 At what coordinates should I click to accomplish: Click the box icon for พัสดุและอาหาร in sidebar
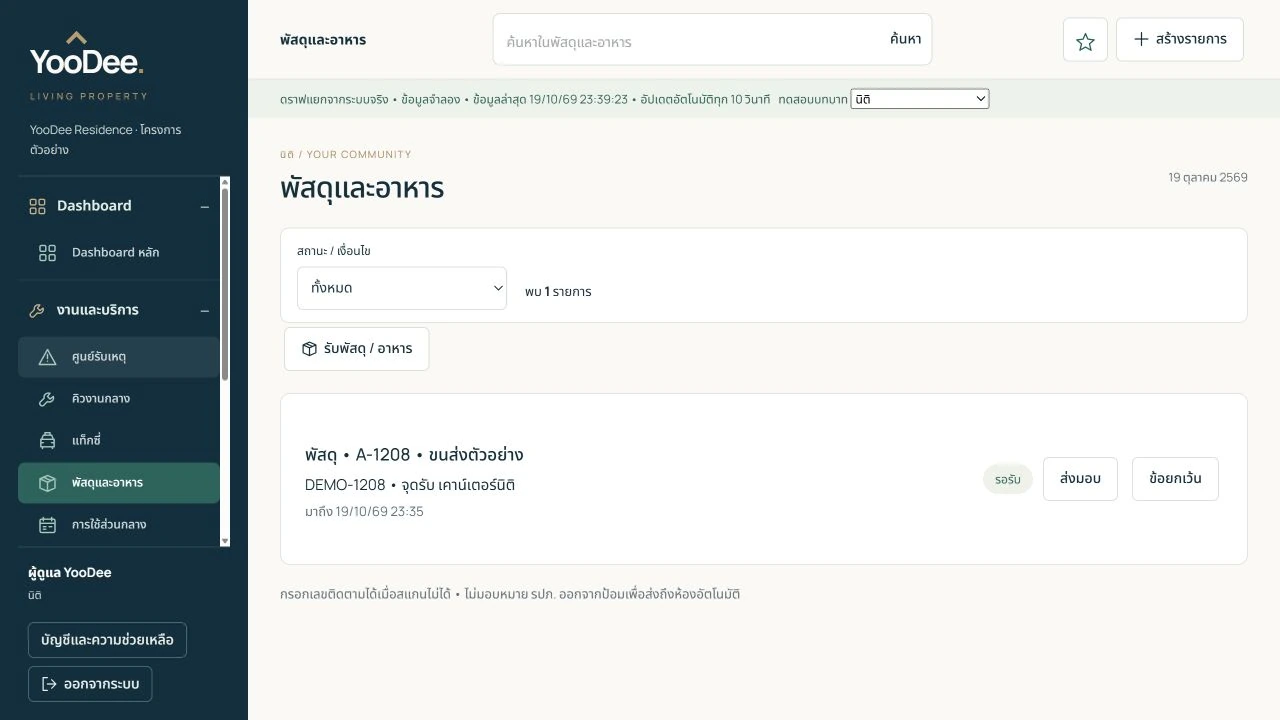(47, 483)
